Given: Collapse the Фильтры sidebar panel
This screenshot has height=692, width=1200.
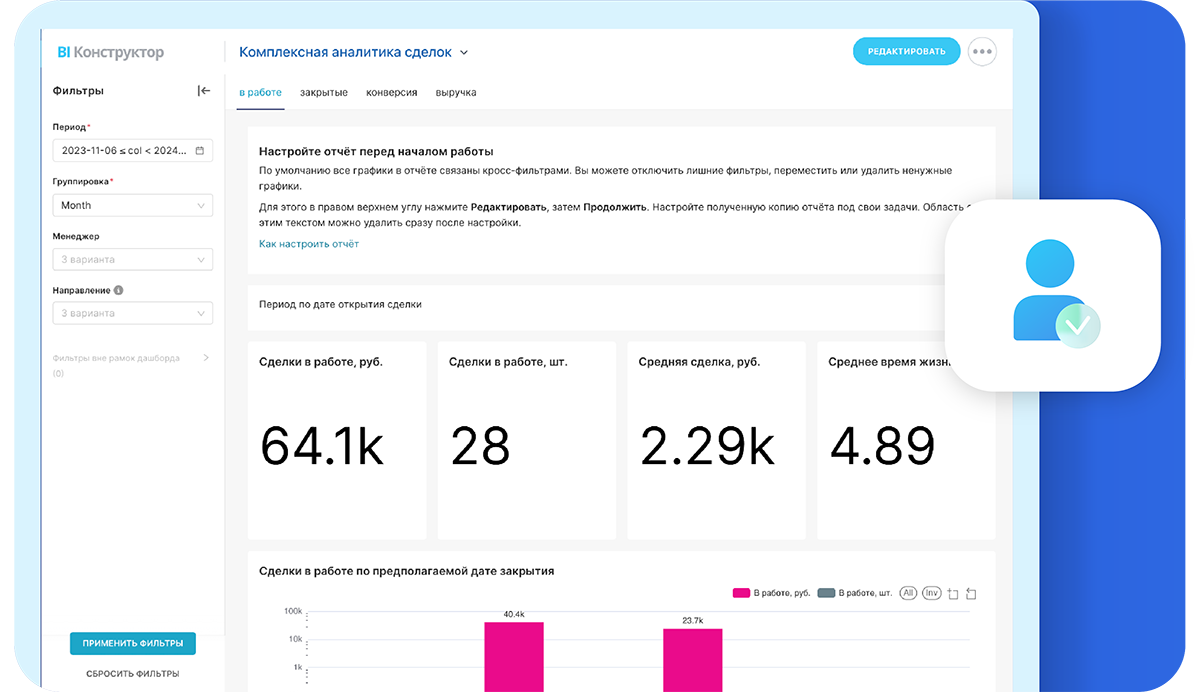Looking at the screenshot, I should click(x=203, y=90).
